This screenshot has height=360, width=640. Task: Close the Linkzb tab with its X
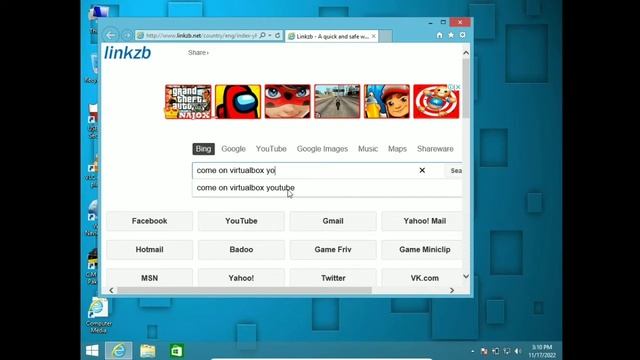(x=373, y=36)
